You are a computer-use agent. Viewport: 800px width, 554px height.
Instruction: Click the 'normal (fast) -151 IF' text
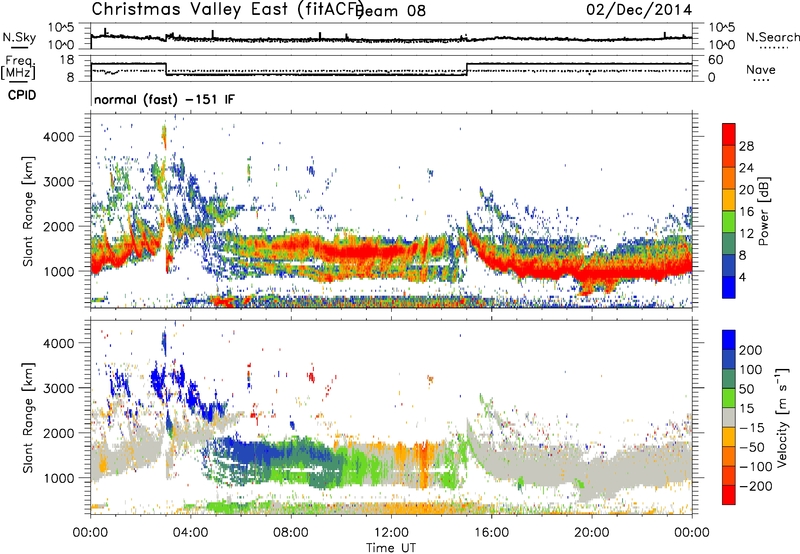click(164, 99)
